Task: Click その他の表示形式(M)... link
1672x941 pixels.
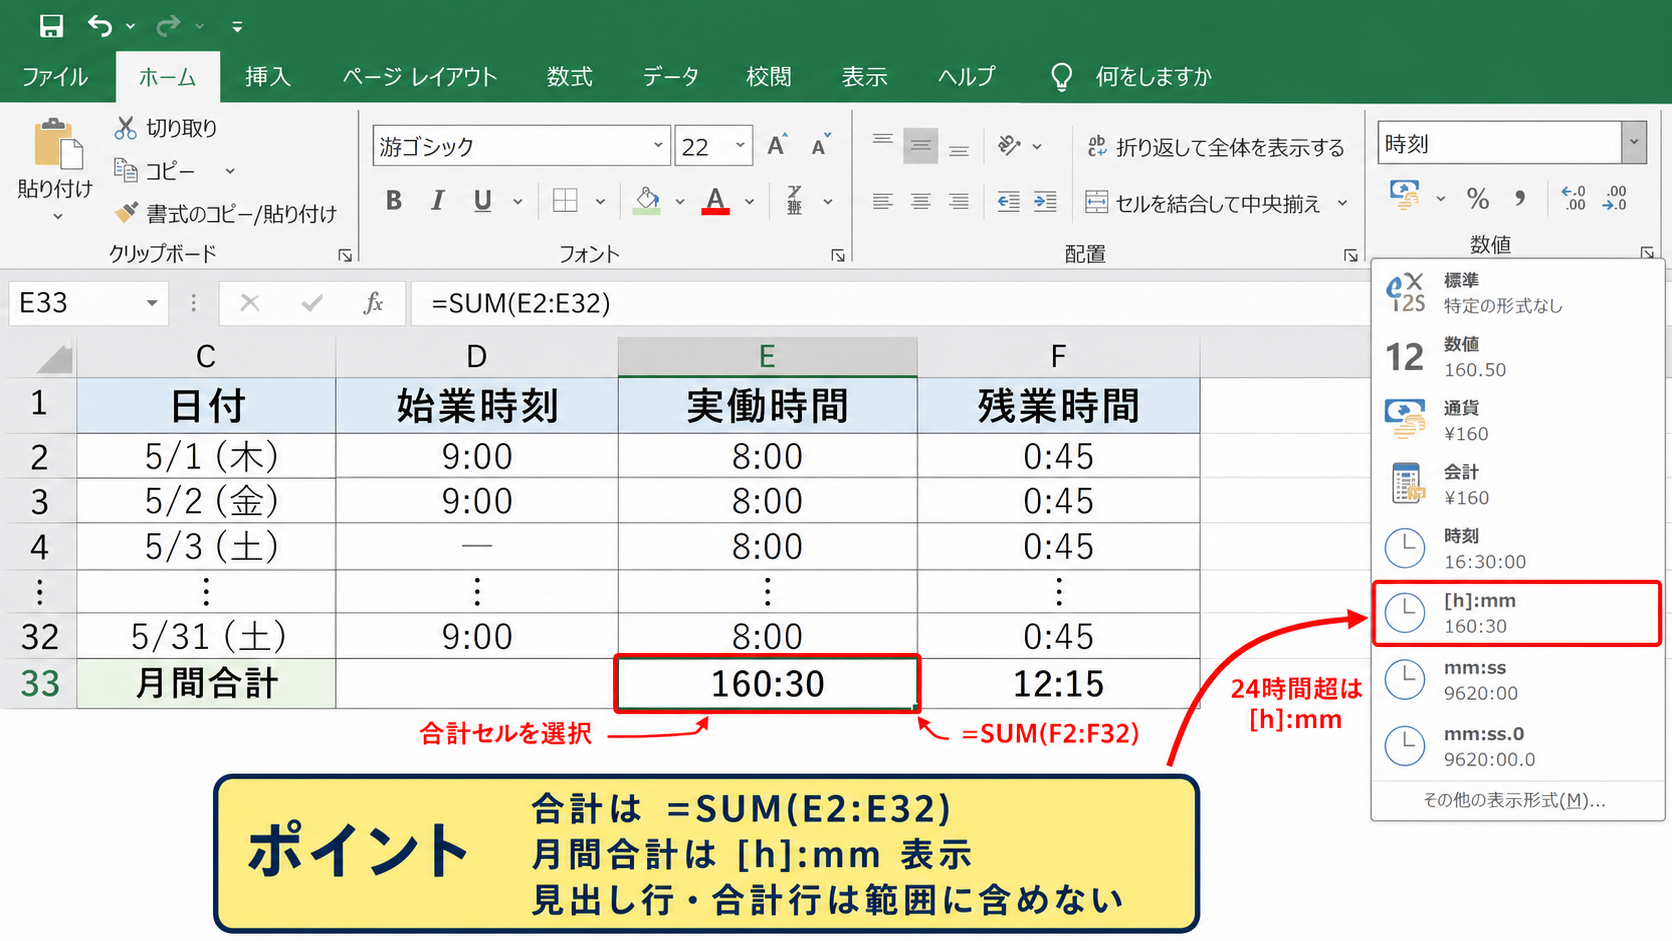Action: click(x=1515, y=800)
